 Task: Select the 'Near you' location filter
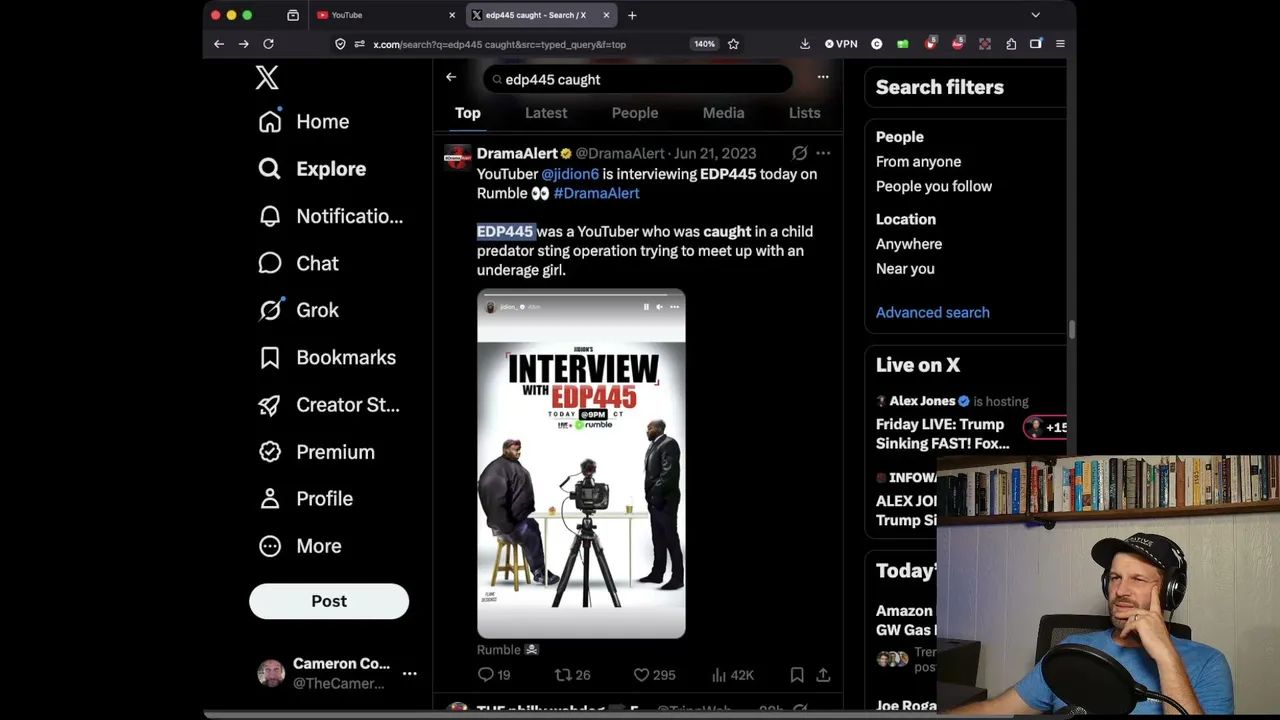tap(905, 269)
